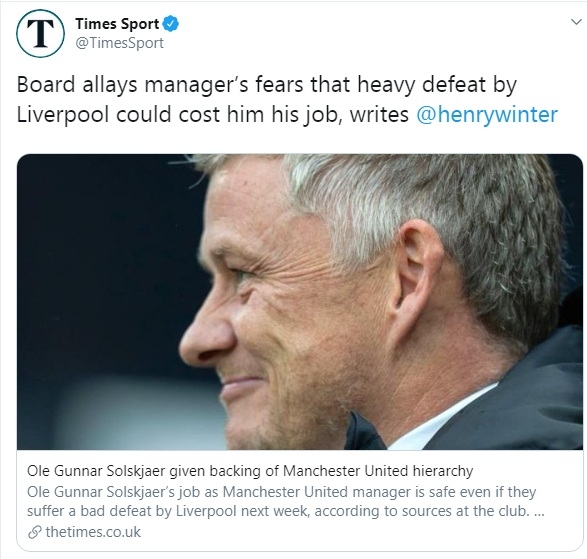Open the @henrywinter mention
The image size is (587, 559).
click(487, 114)
